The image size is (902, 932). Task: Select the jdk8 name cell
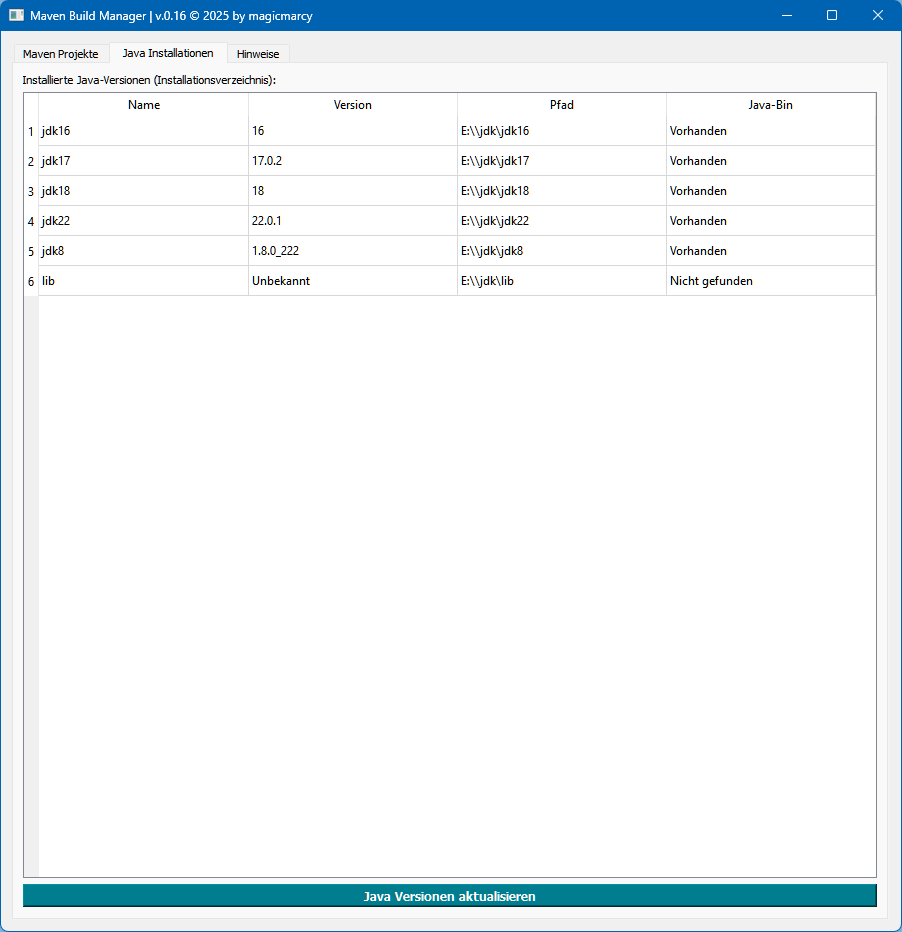(x=144, y=251)
